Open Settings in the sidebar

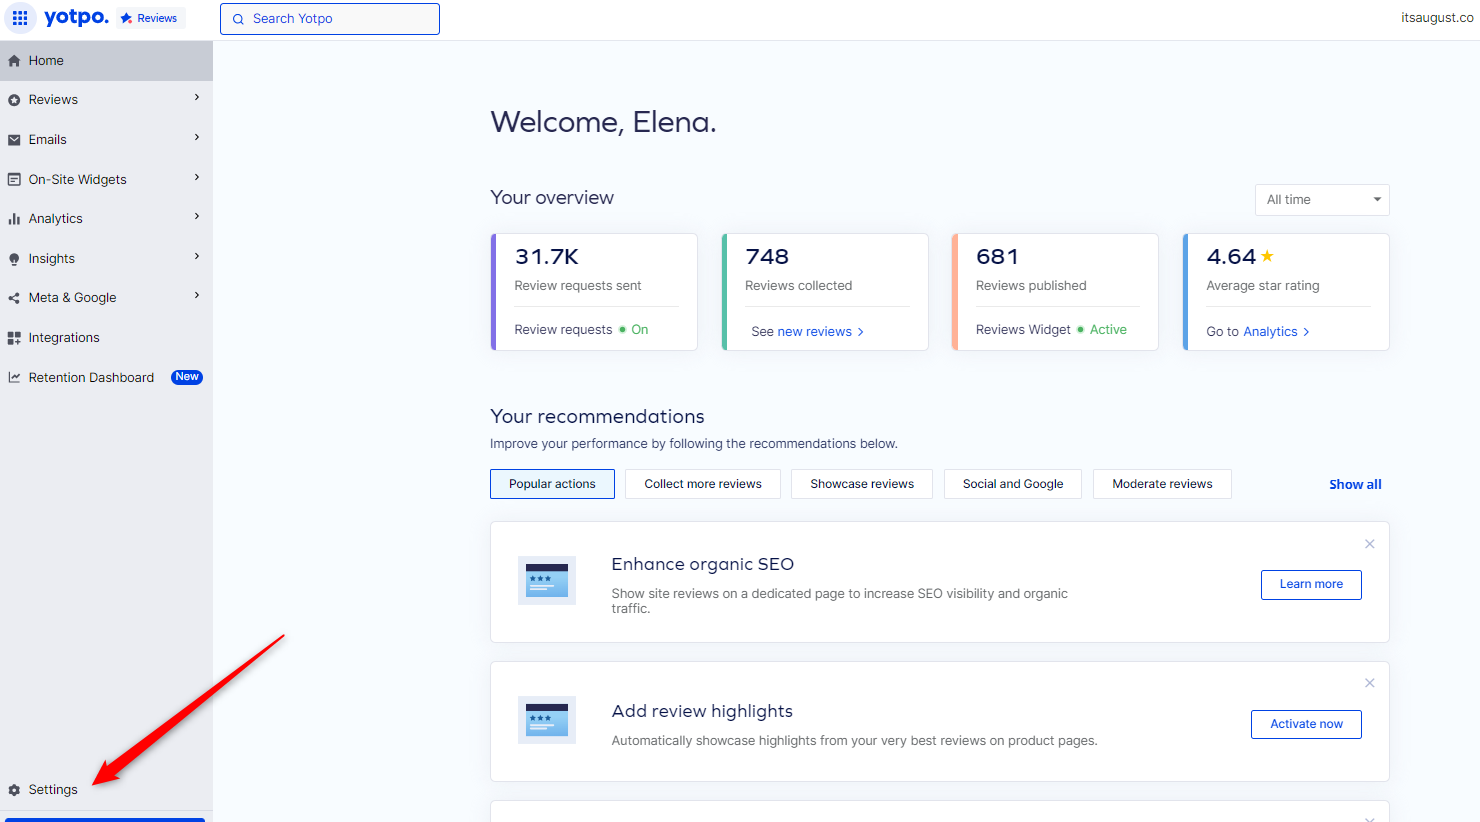click(x=106, y=790)
